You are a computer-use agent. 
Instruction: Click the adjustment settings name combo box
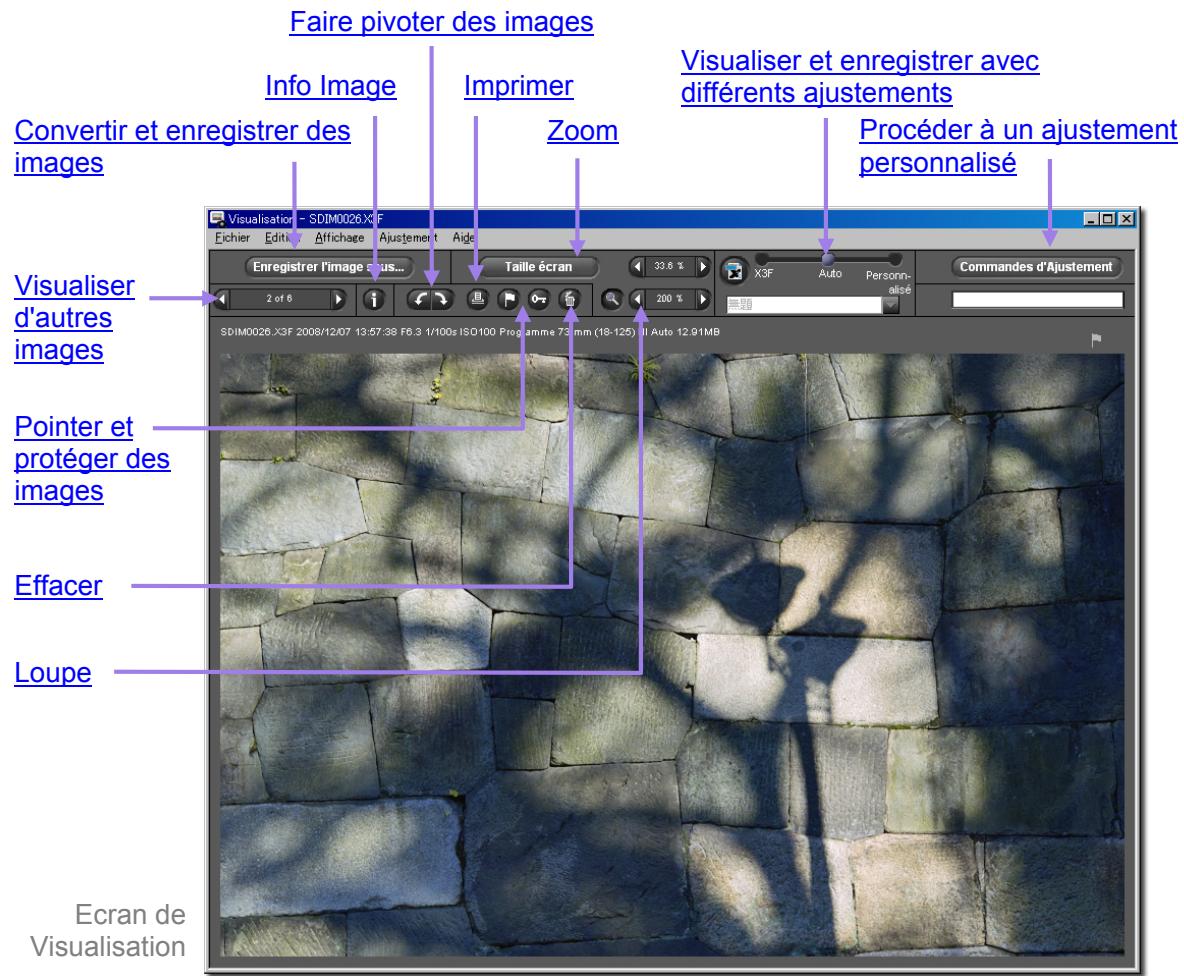click(x=804, y=305)
